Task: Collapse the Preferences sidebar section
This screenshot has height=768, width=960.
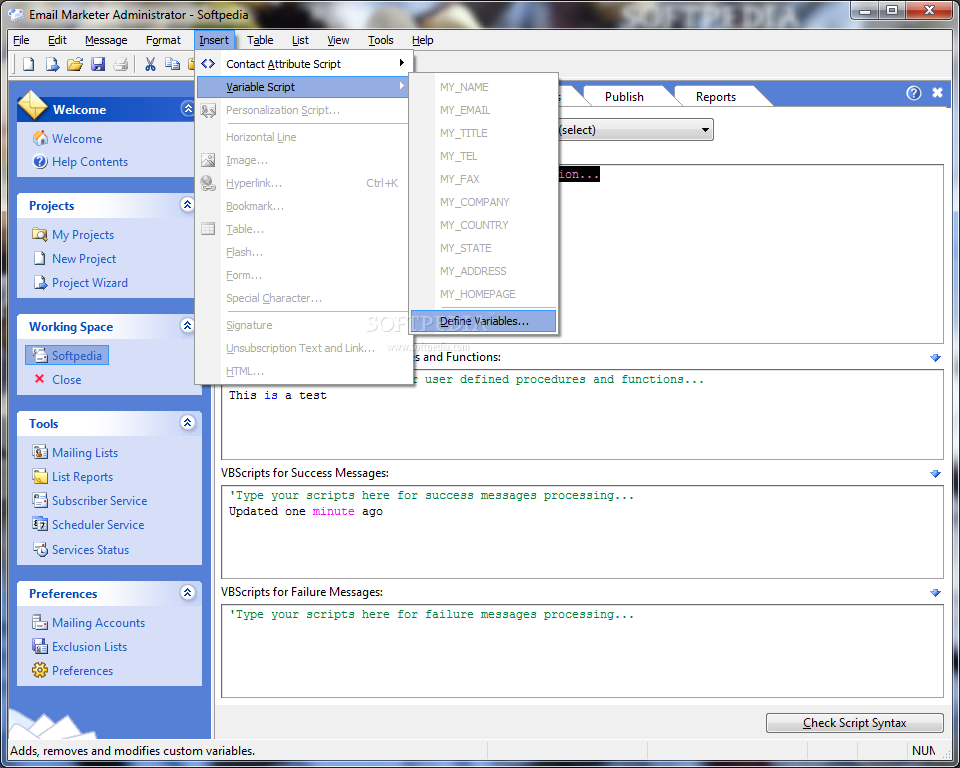Action: tap(187, 592)
